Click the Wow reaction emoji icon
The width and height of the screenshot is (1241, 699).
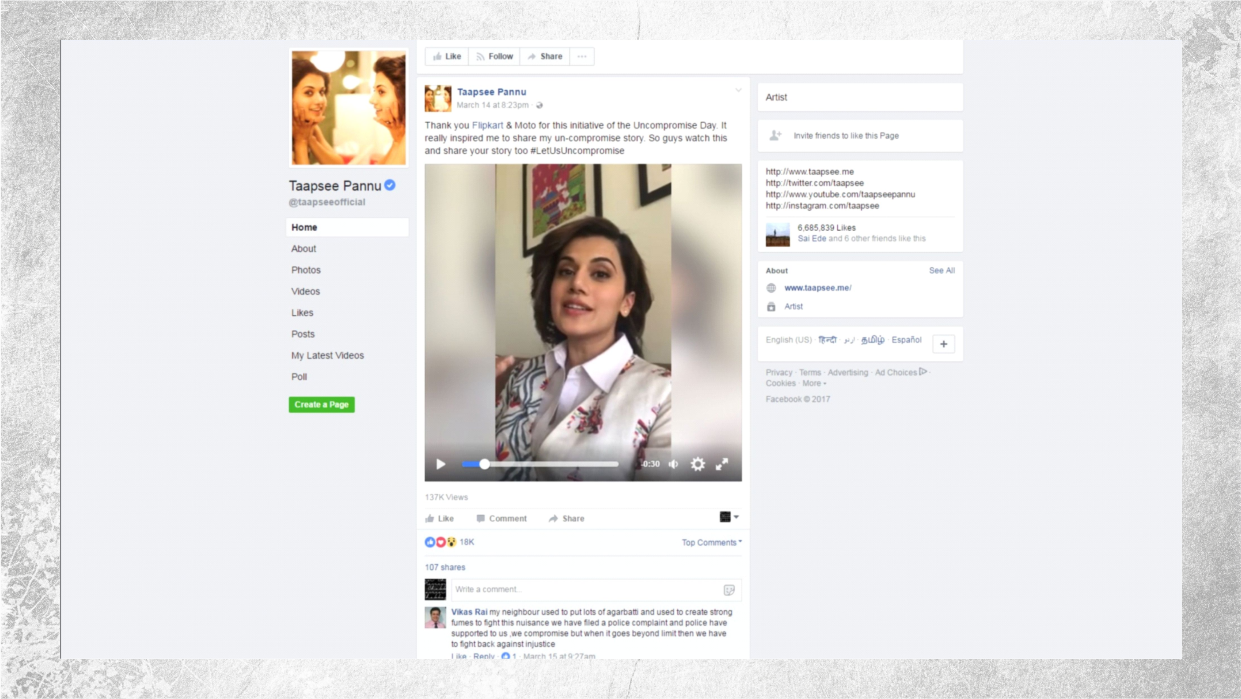pyautogui.click(x=451, y=542)
